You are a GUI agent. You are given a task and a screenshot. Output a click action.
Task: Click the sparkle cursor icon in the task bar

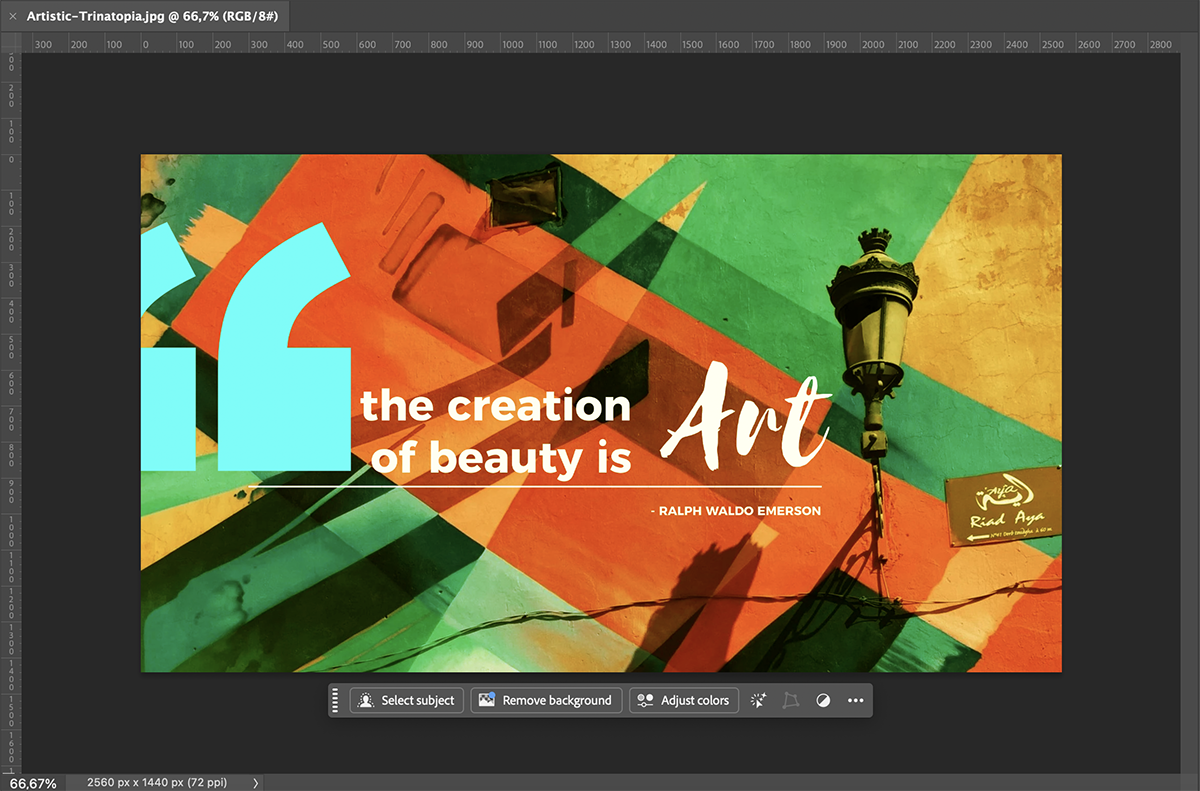[x=759, y=700]
